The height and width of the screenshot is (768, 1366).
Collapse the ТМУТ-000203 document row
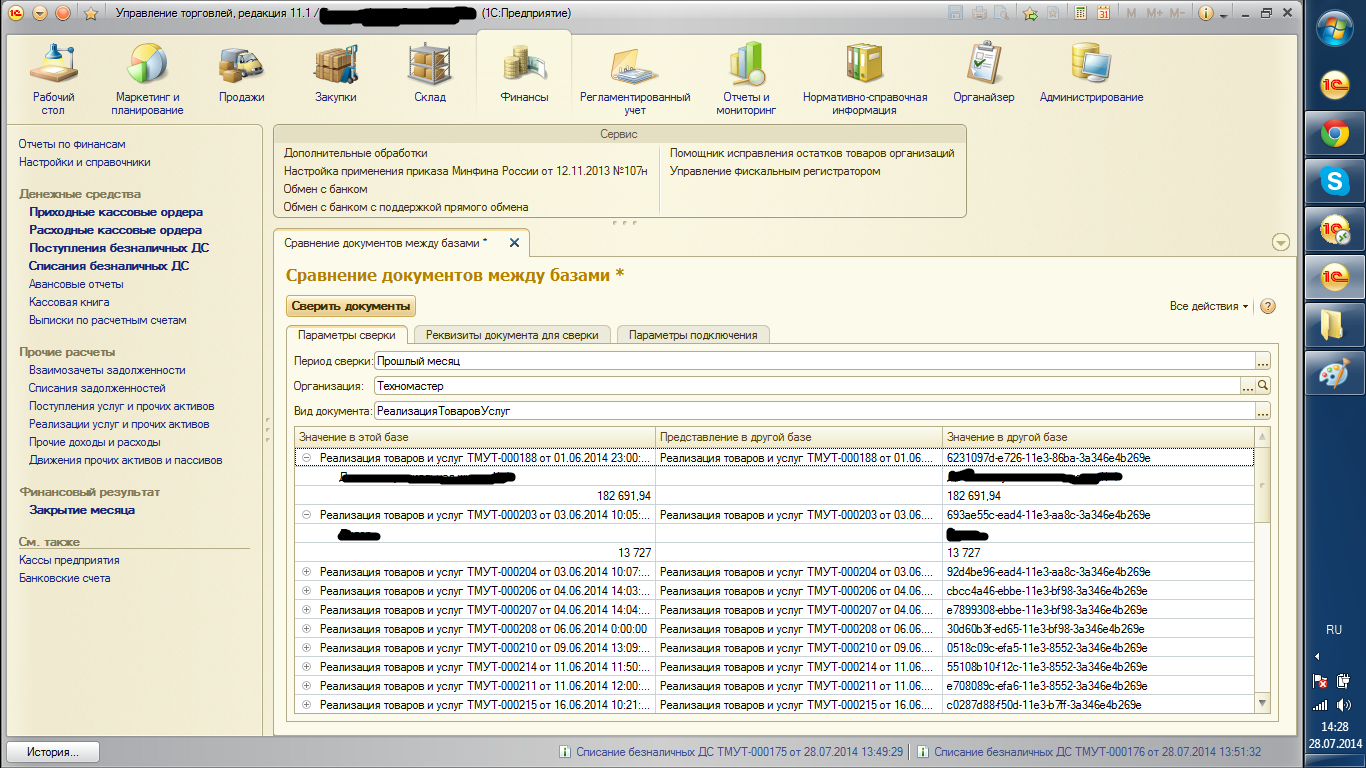coord(307,515)
